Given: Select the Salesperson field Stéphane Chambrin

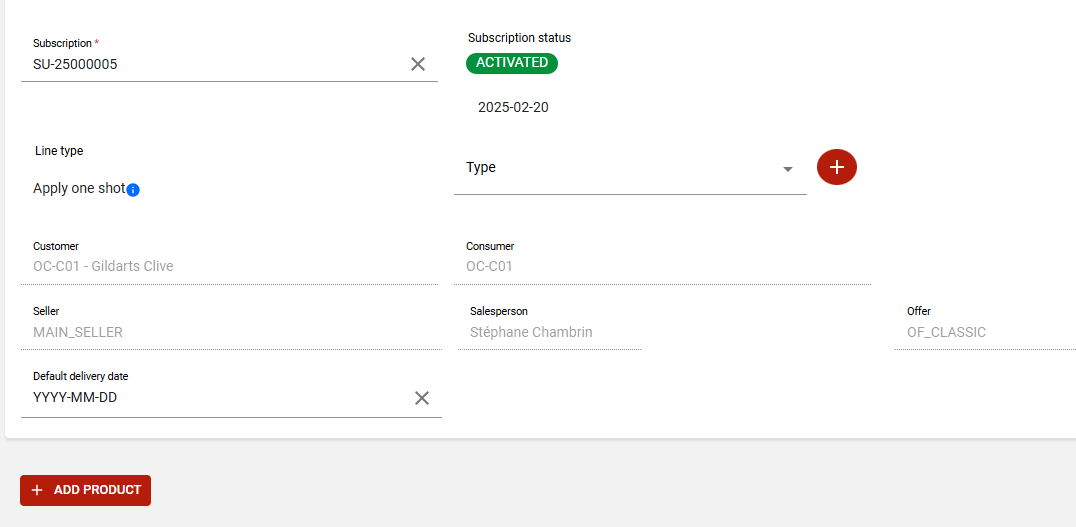Looking at the screenshot, I should coord(549,332).
